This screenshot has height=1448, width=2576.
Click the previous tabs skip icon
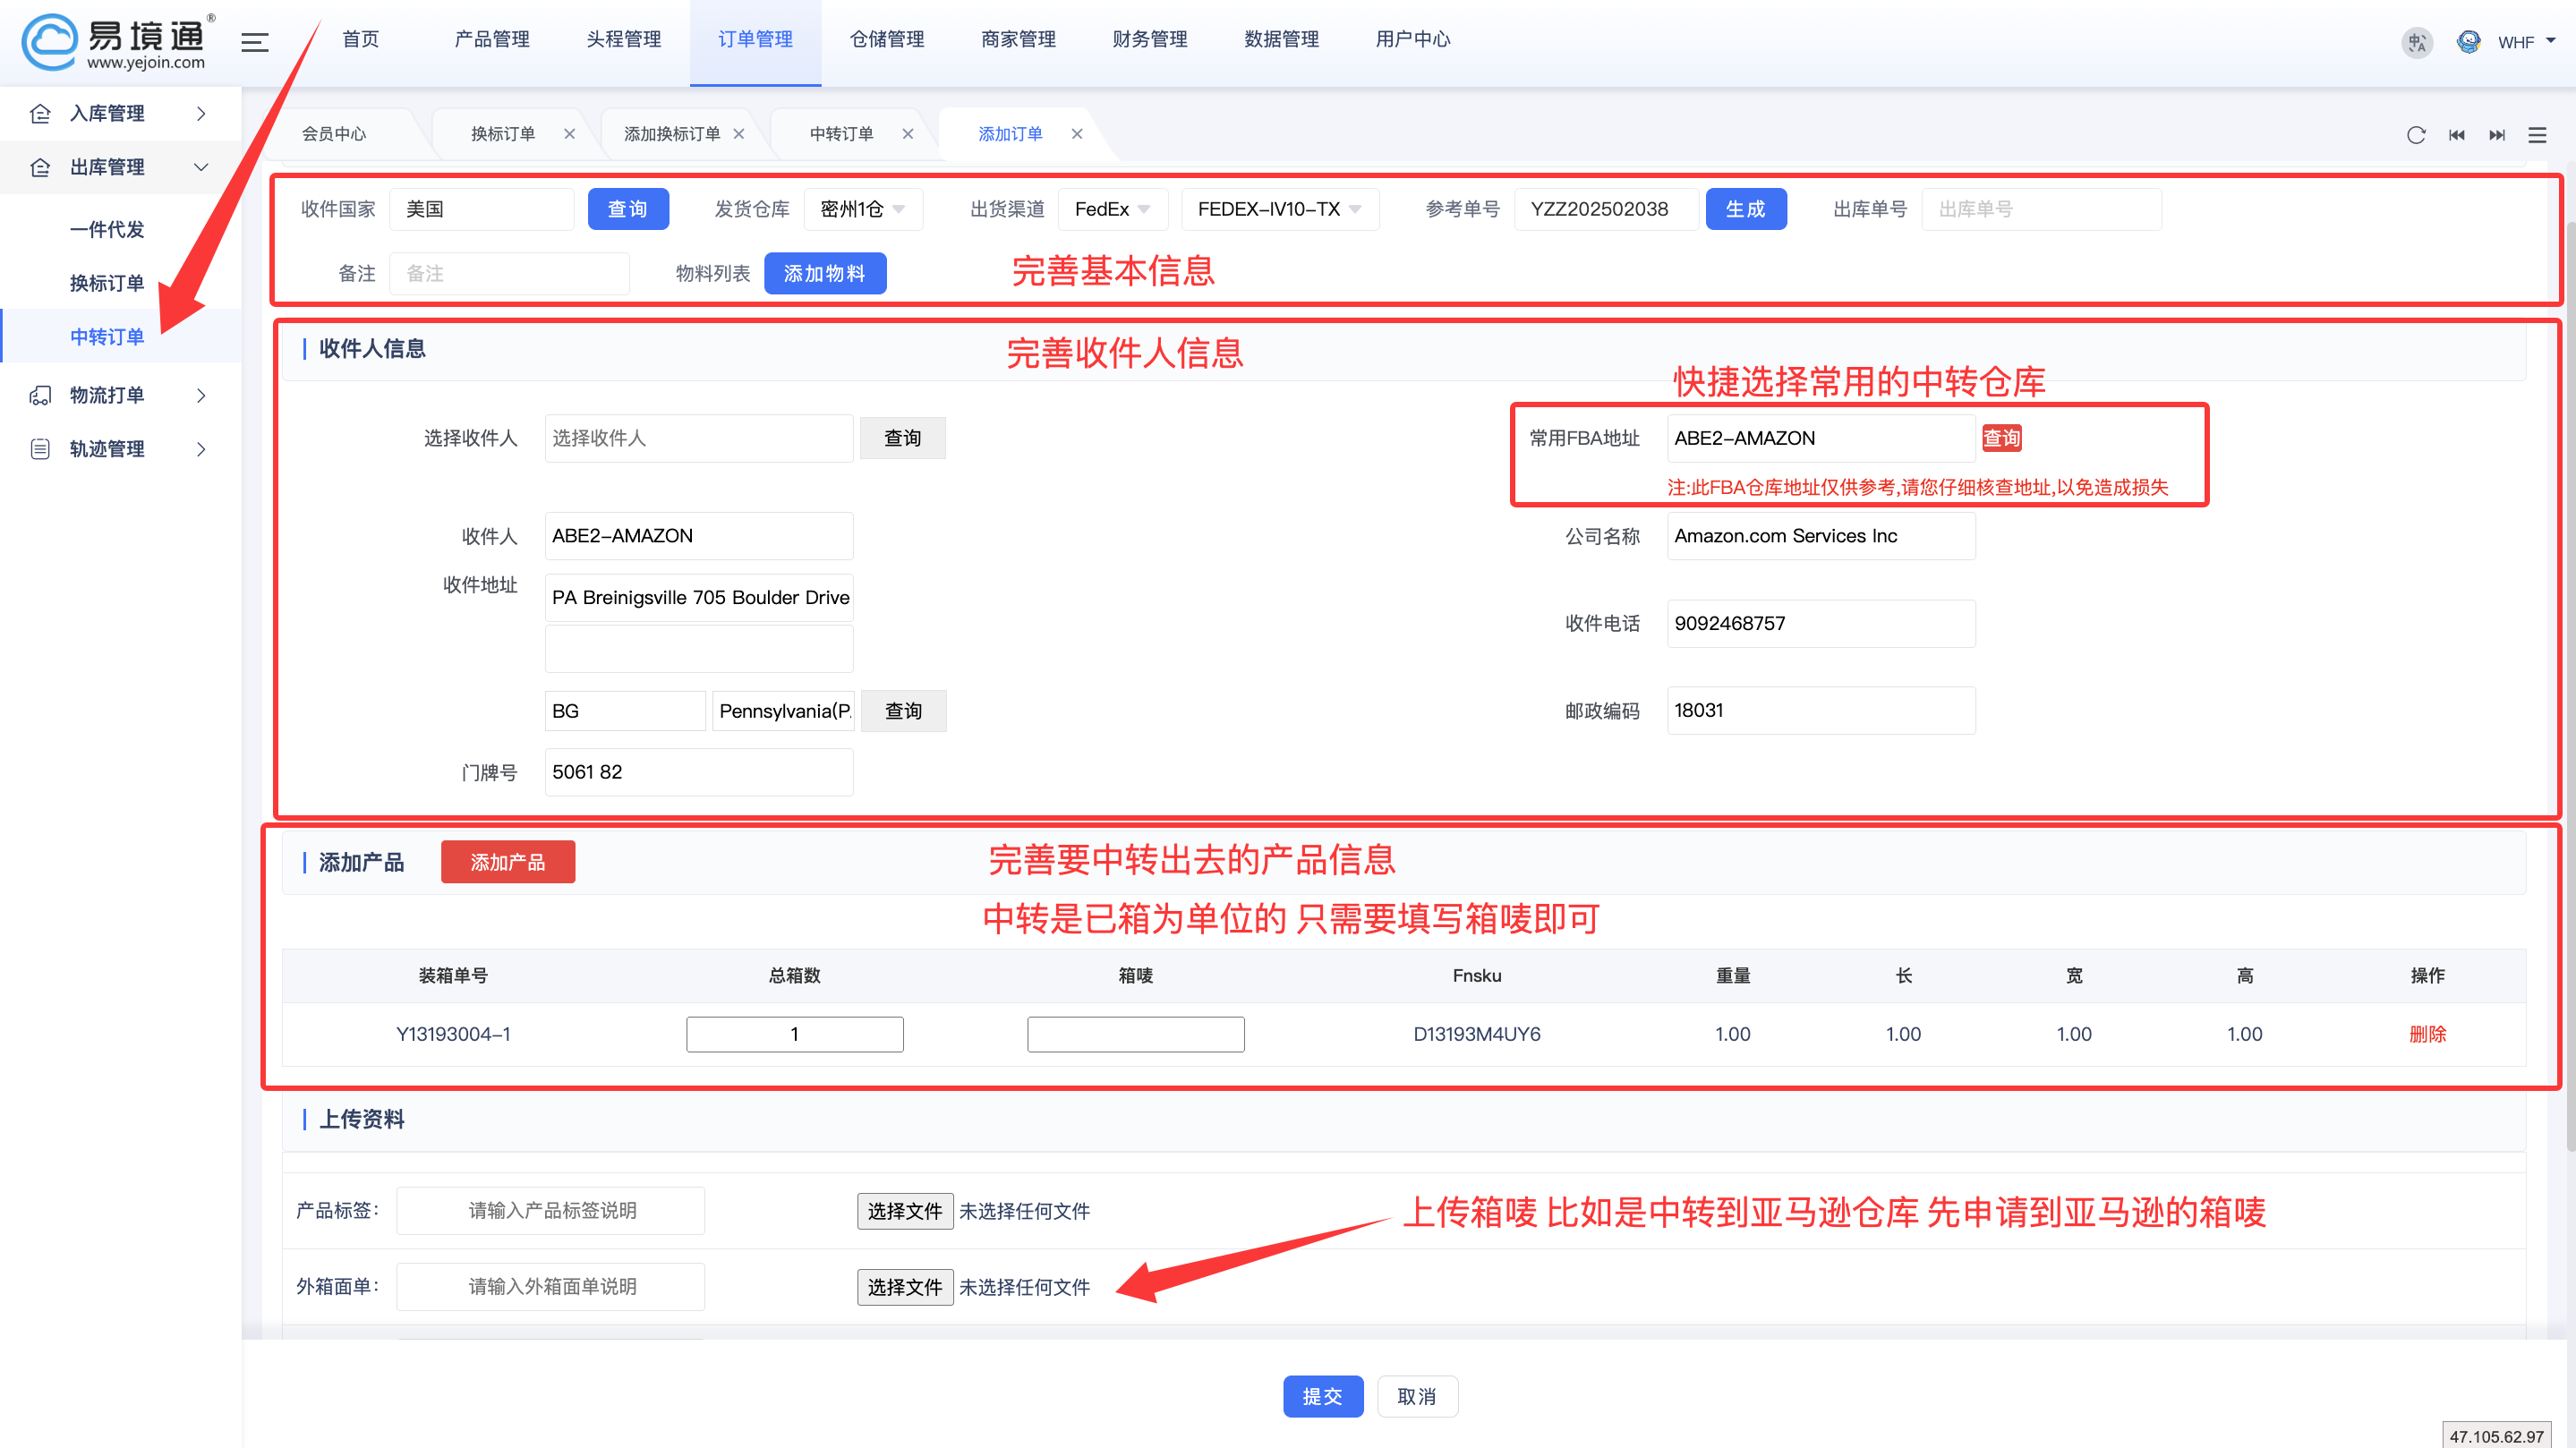2457,135
